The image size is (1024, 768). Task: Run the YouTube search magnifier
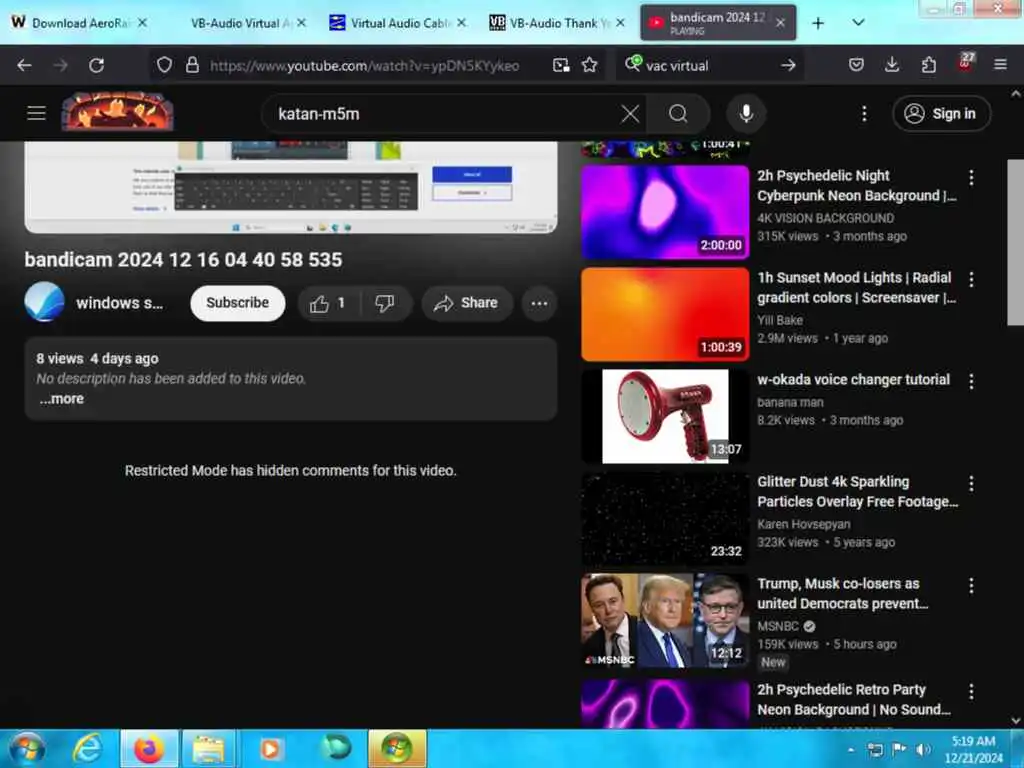click(679, 114)
